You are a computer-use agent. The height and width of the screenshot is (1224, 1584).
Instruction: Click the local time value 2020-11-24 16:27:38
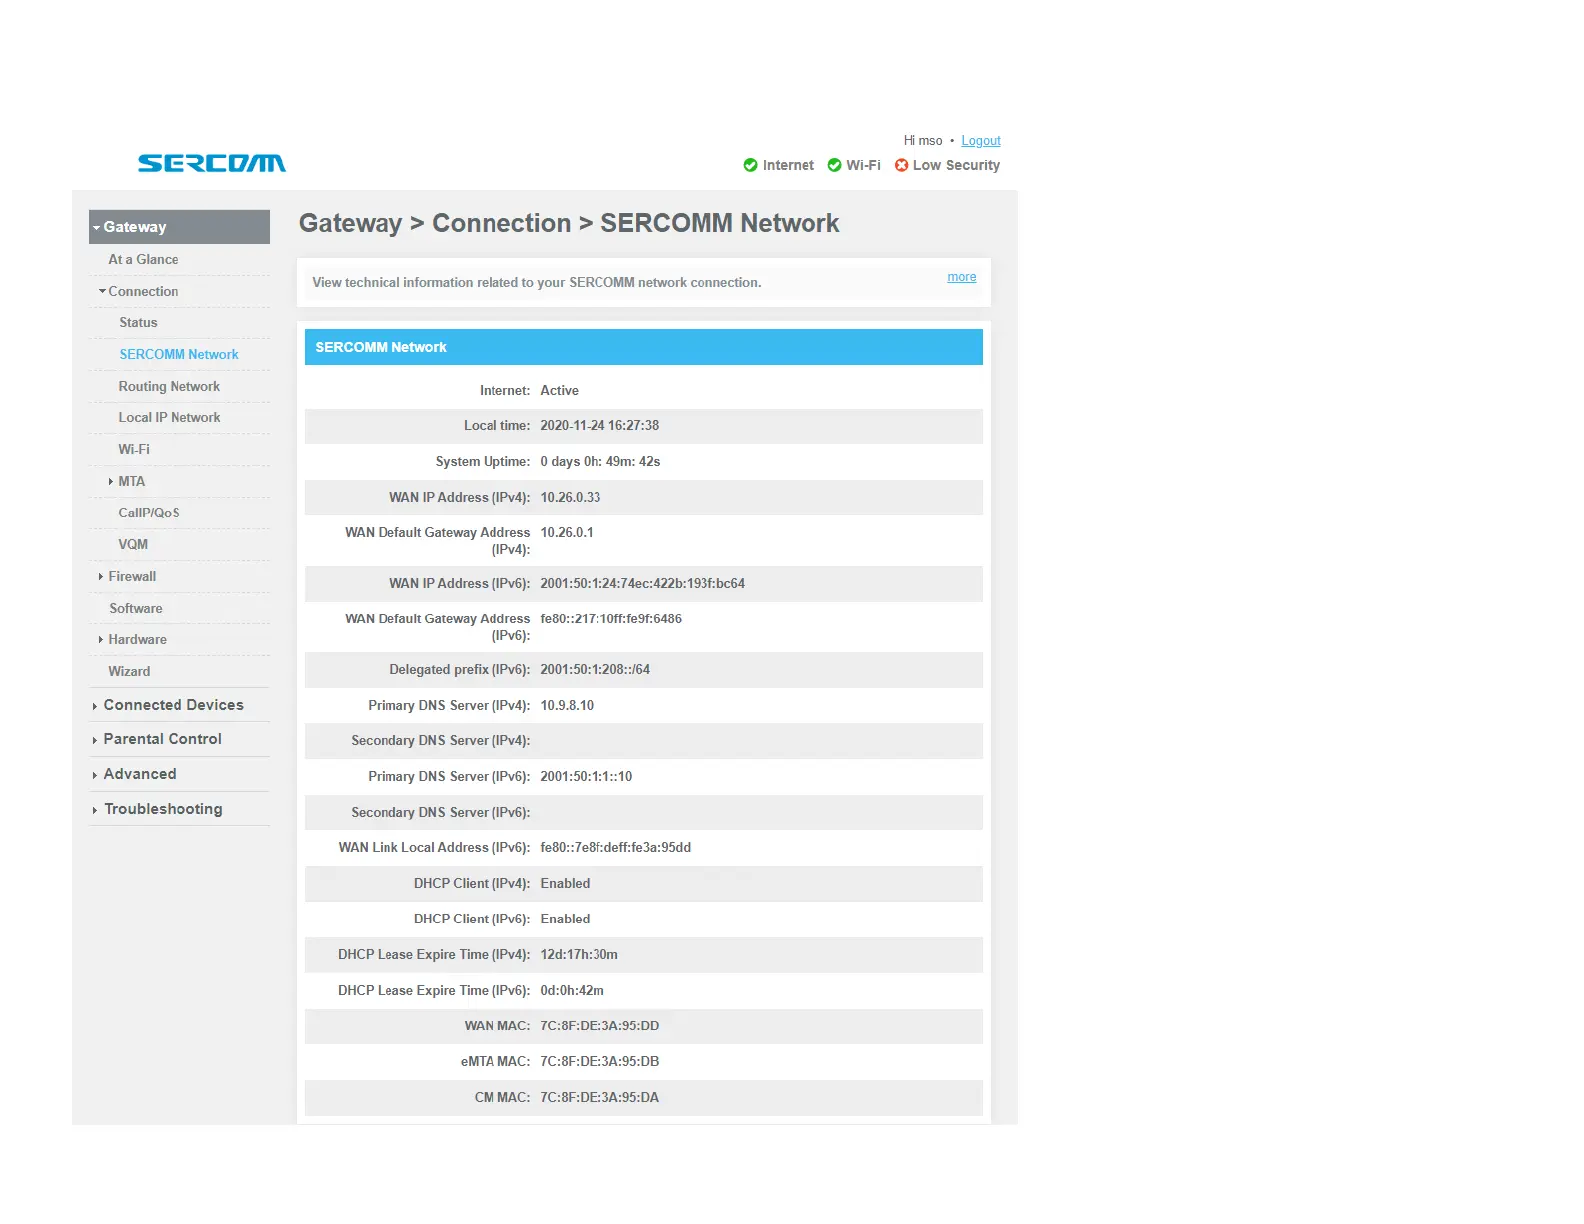pos(600,425)
